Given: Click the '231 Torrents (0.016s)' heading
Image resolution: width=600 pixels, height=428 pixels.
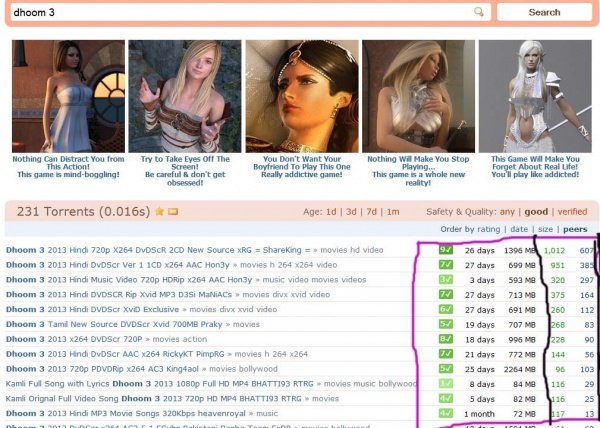Looking at the screenshot, I should 83,212.
